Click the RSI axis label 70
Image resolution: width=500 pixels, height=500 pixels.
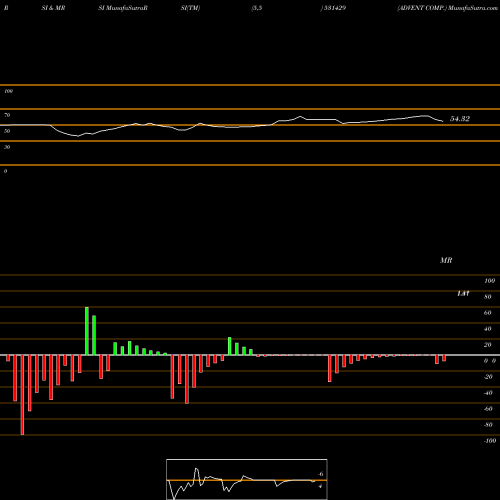[7, 115]
